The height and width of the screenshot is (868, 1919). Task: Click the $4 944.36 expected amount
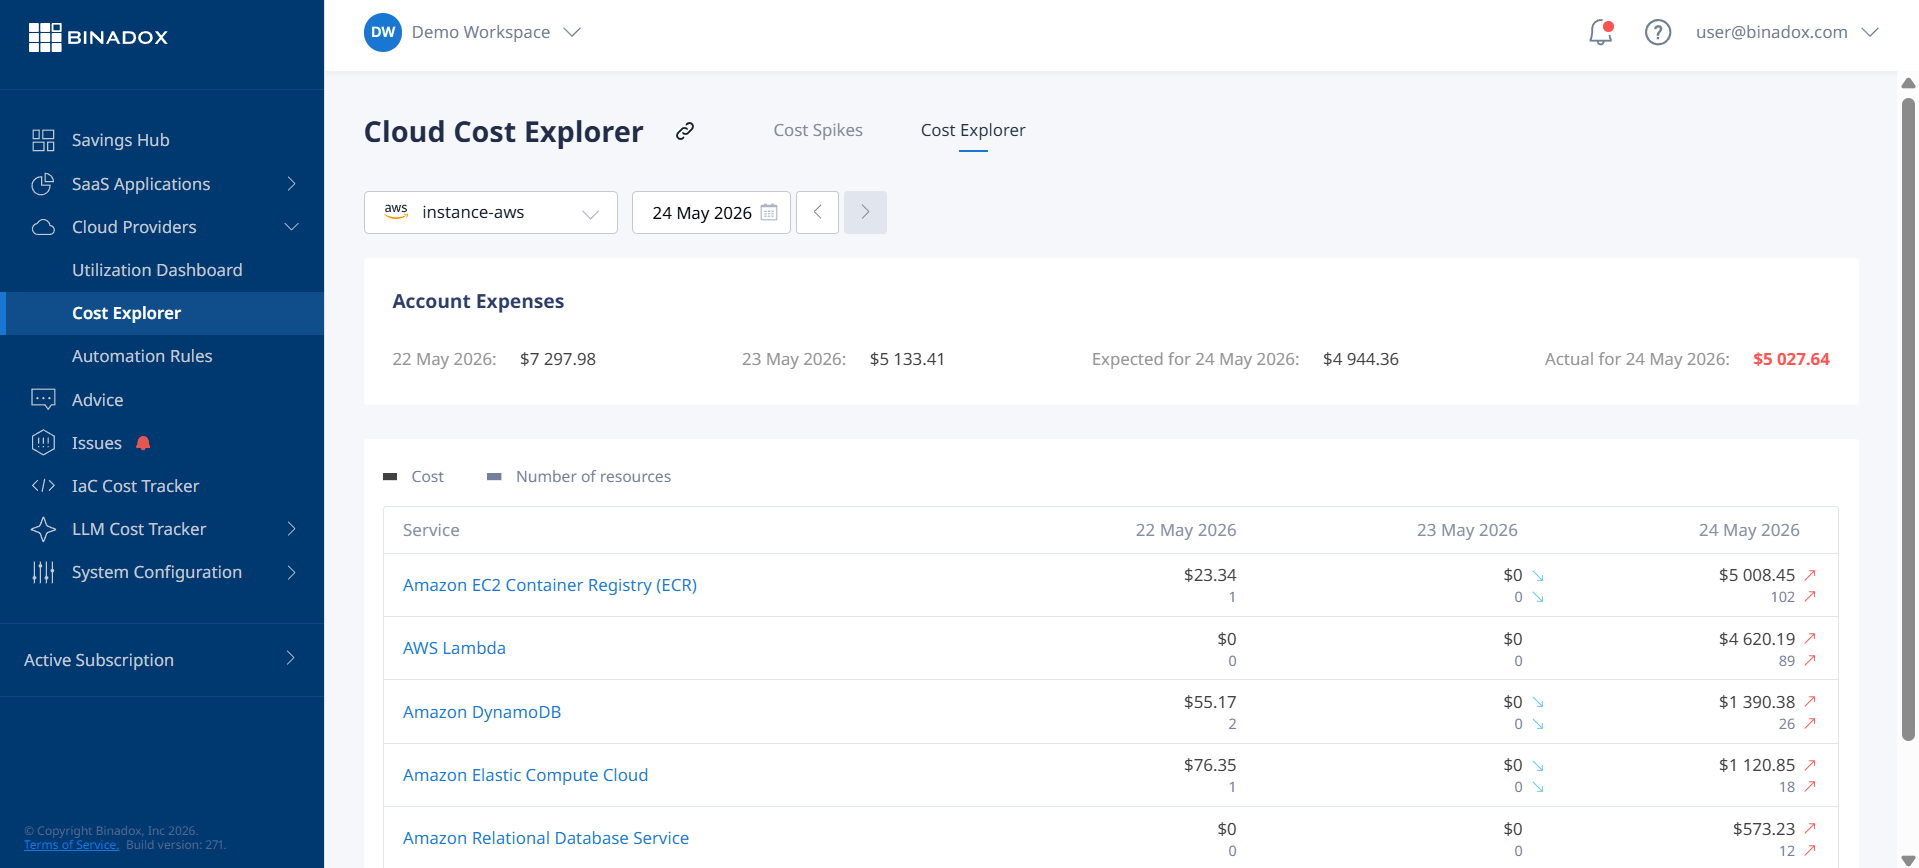coord(1361,359)
